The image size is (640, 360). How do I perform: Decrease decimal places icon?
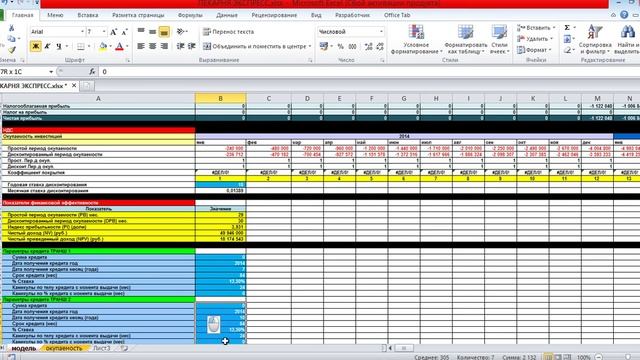380,46
